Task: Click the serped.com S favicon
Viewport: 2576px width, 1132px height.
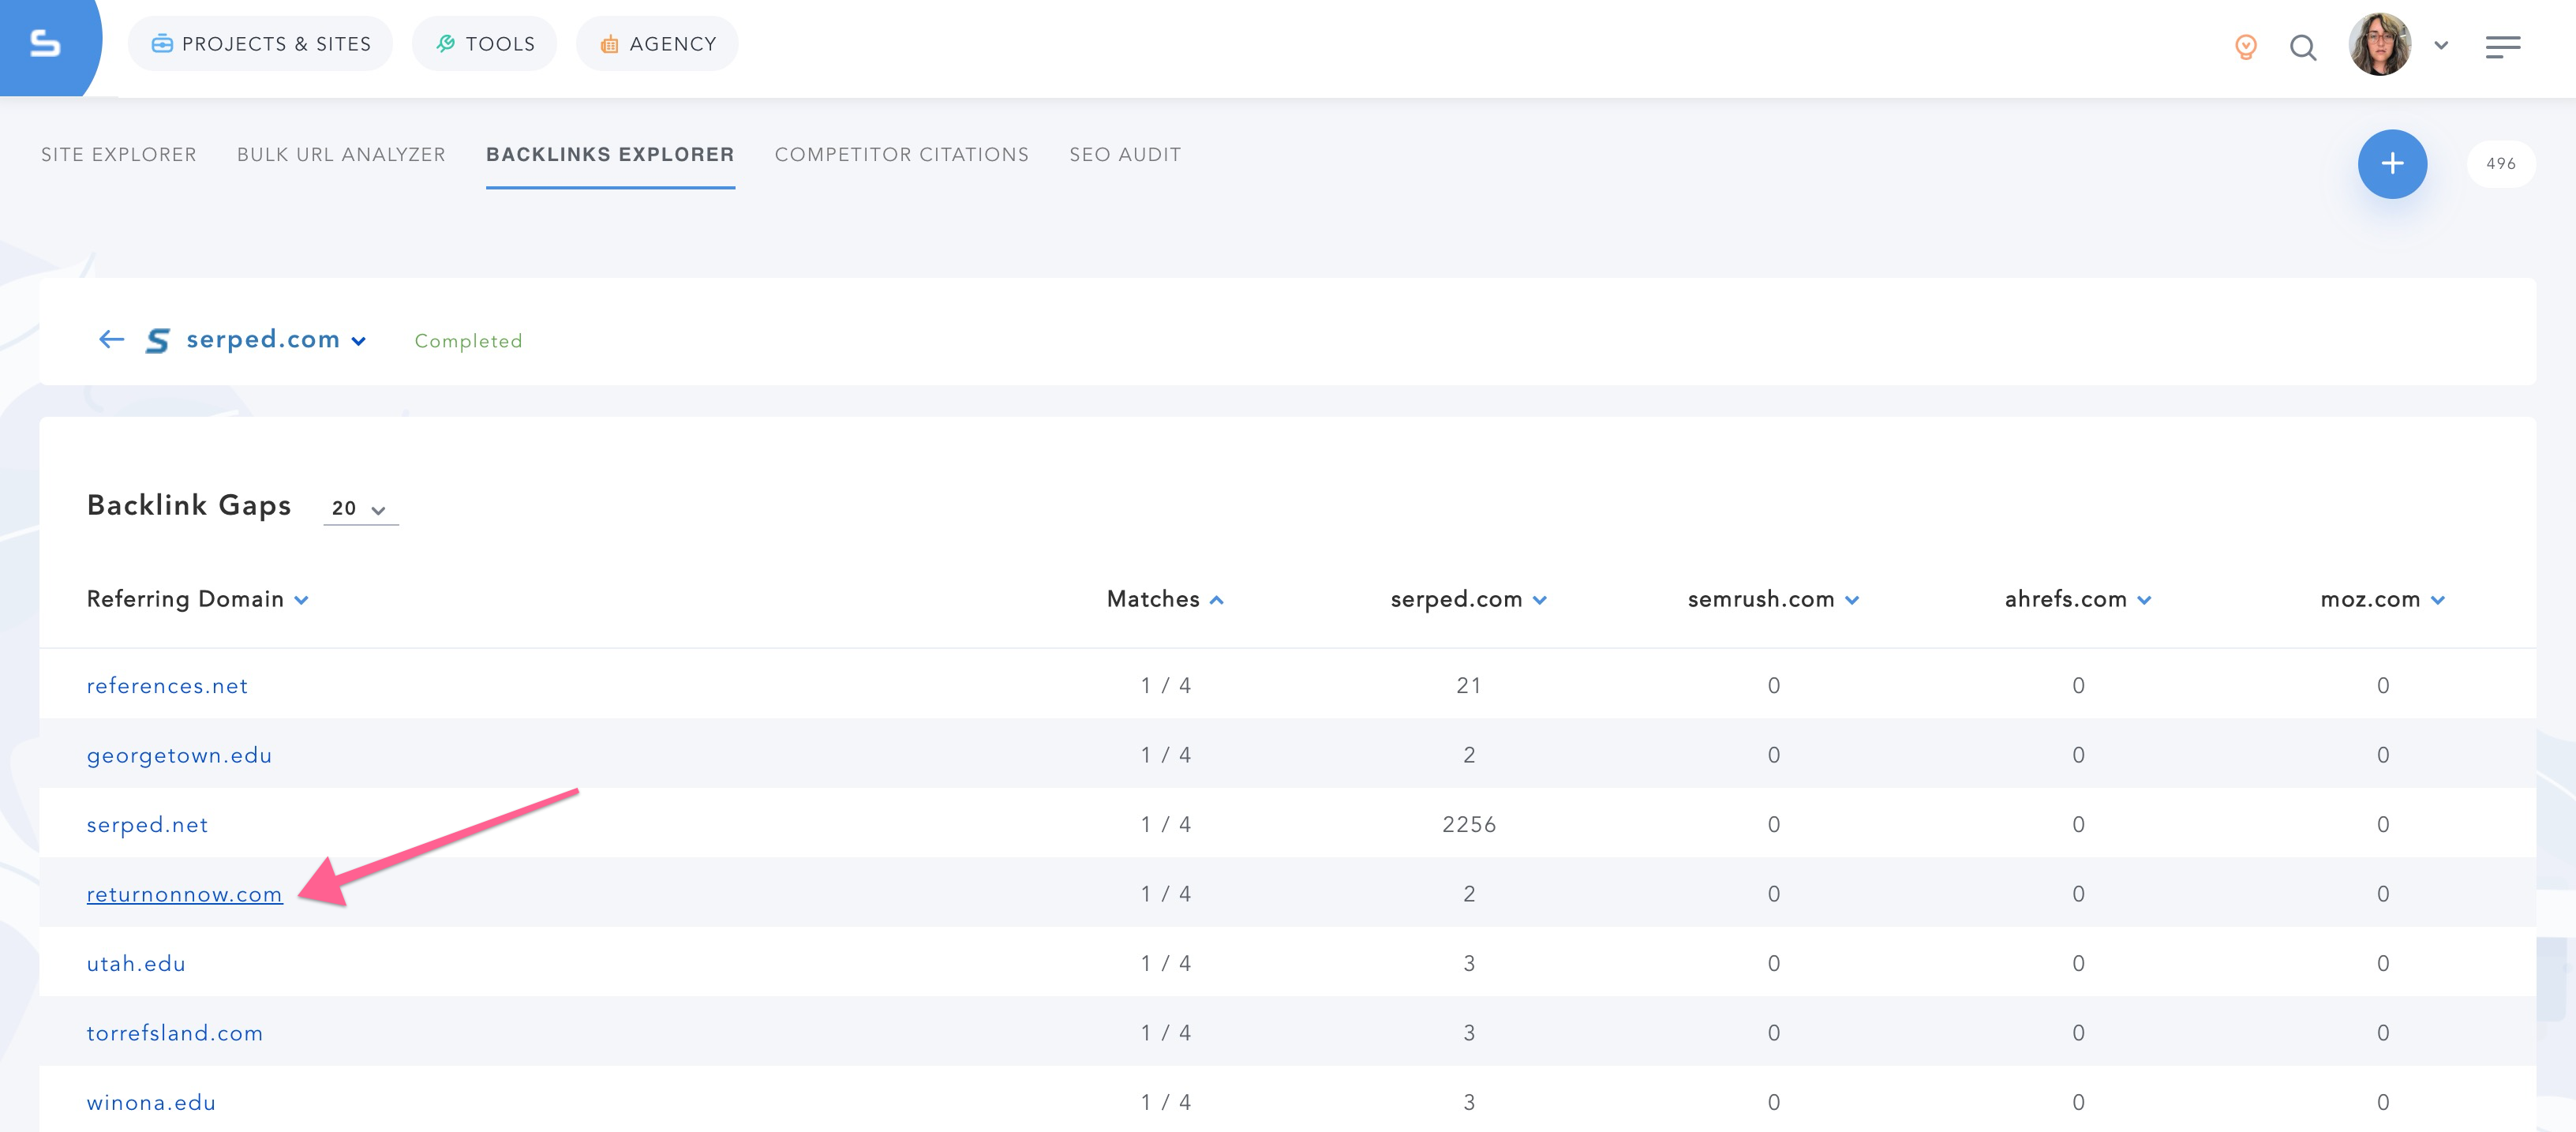Action: pos(157,341)
